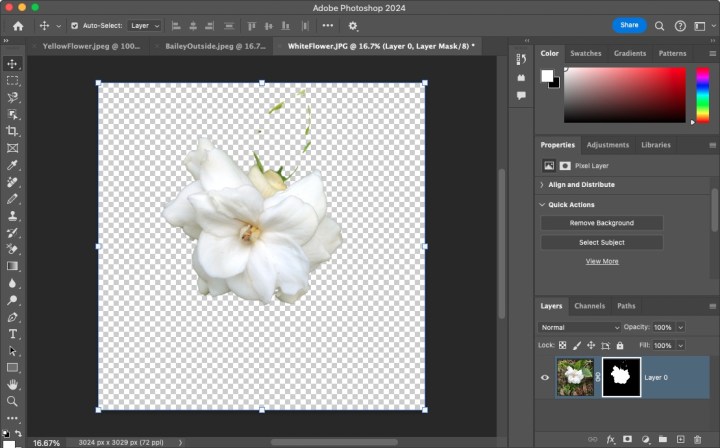Pick the Hand tool
This screenshot has height=448, width=720.
pos(12,384)
